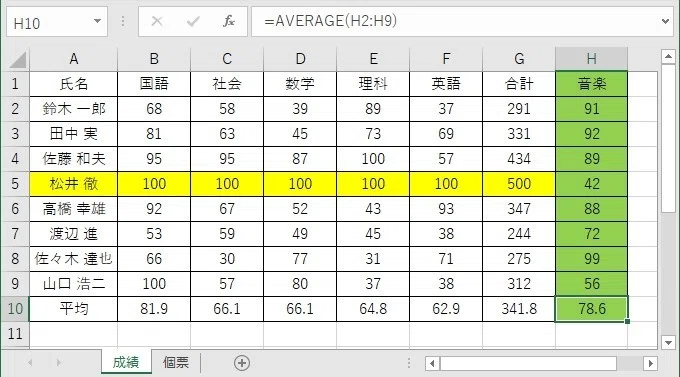Image resolution: width=680 pixels, height=377 pixels.
Task: Switch to the 個票 sheet tab
Action: (x=176, y=362)
